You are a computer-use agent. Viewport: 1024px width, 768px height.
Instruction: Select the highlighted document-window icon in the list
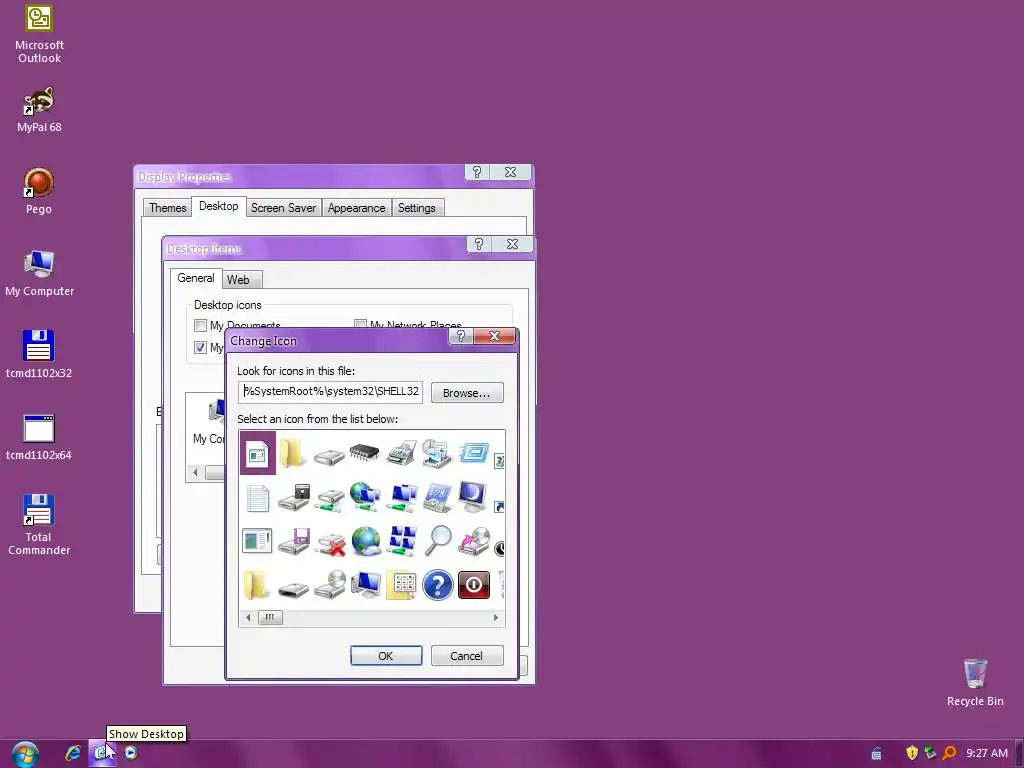coord(257,453)
